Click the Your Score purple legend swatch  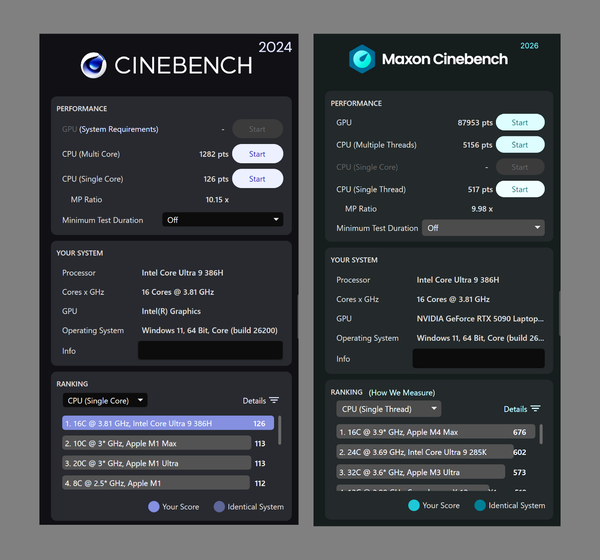(x=153, y=506)
